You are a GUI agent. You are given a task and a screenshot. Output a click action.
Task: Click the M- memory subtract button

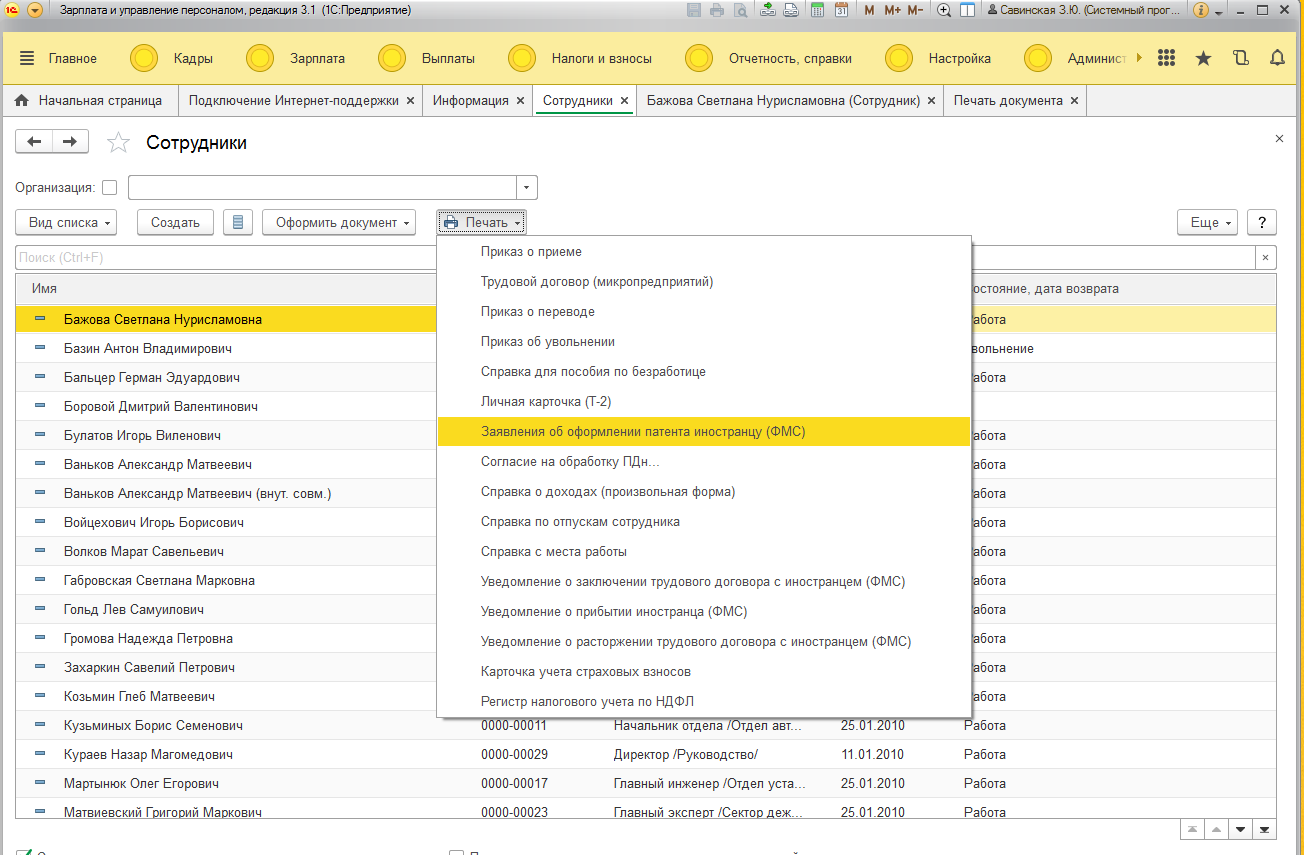[x=915, y=10]
